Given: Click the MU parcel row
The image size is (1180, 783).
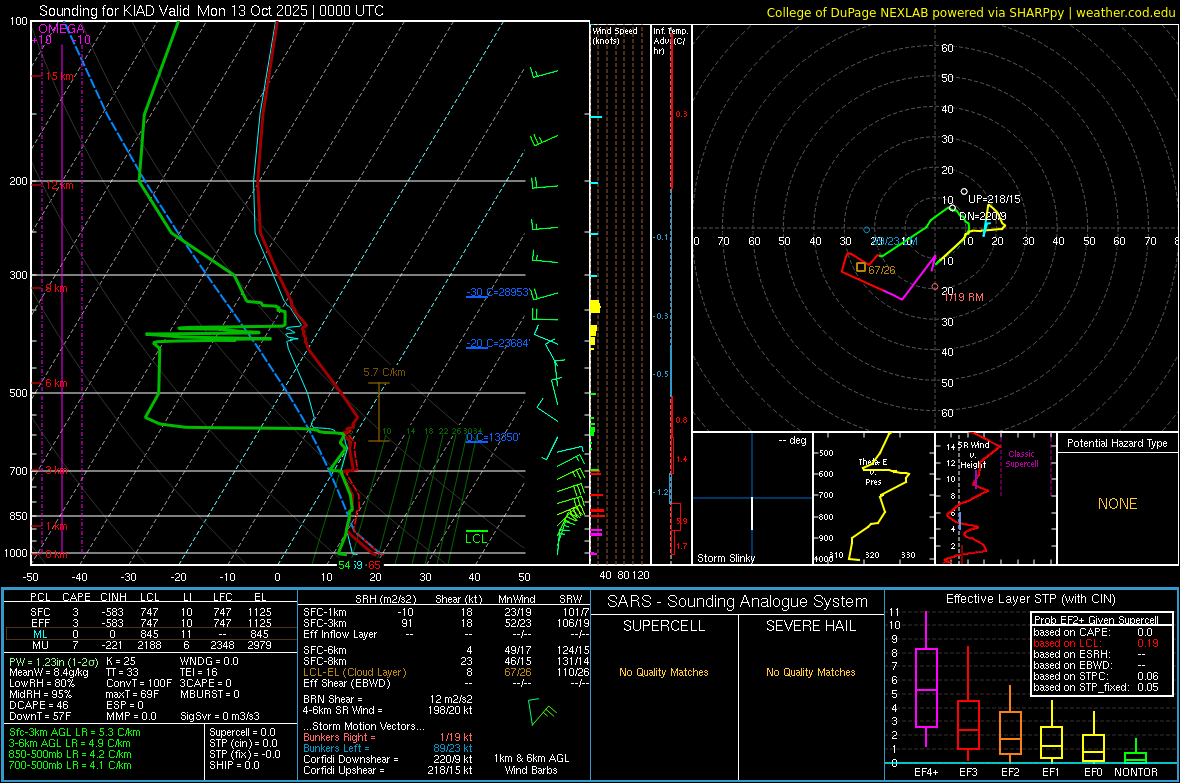Looking at the screenshot, I should click(x=151, y=644).
